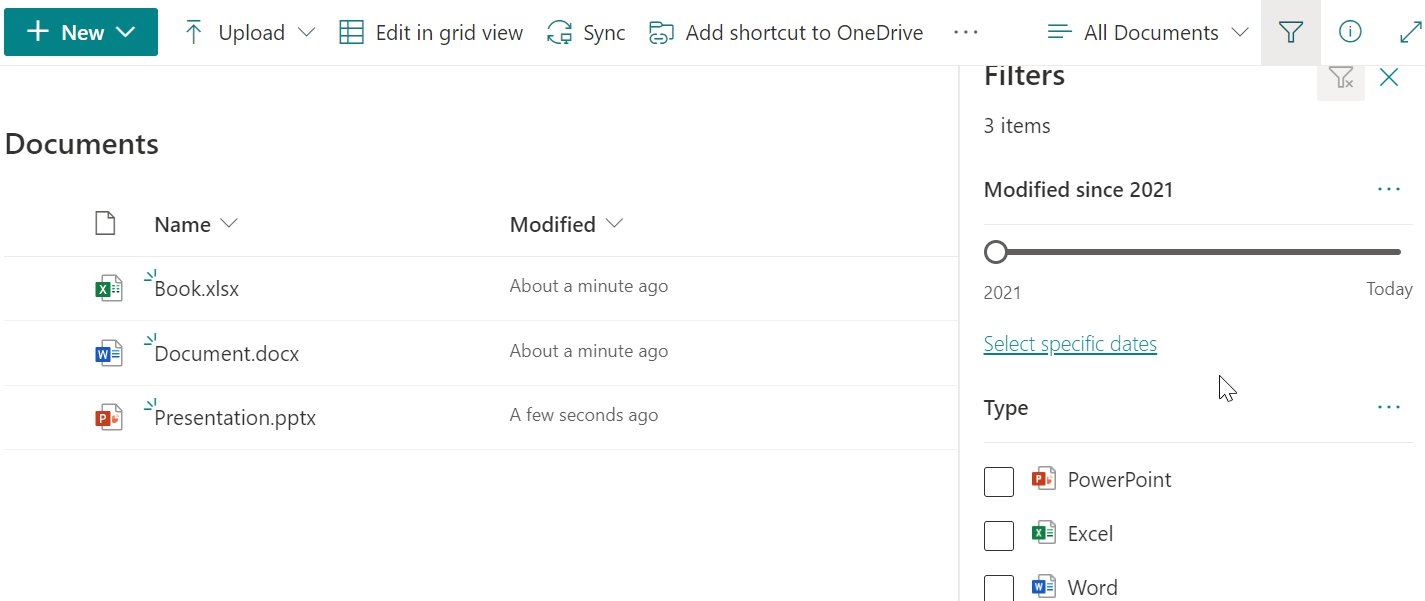1425x601 pixels.
Task: Open the toolbar overflow ellipsis menu
Action: point(966,31)
